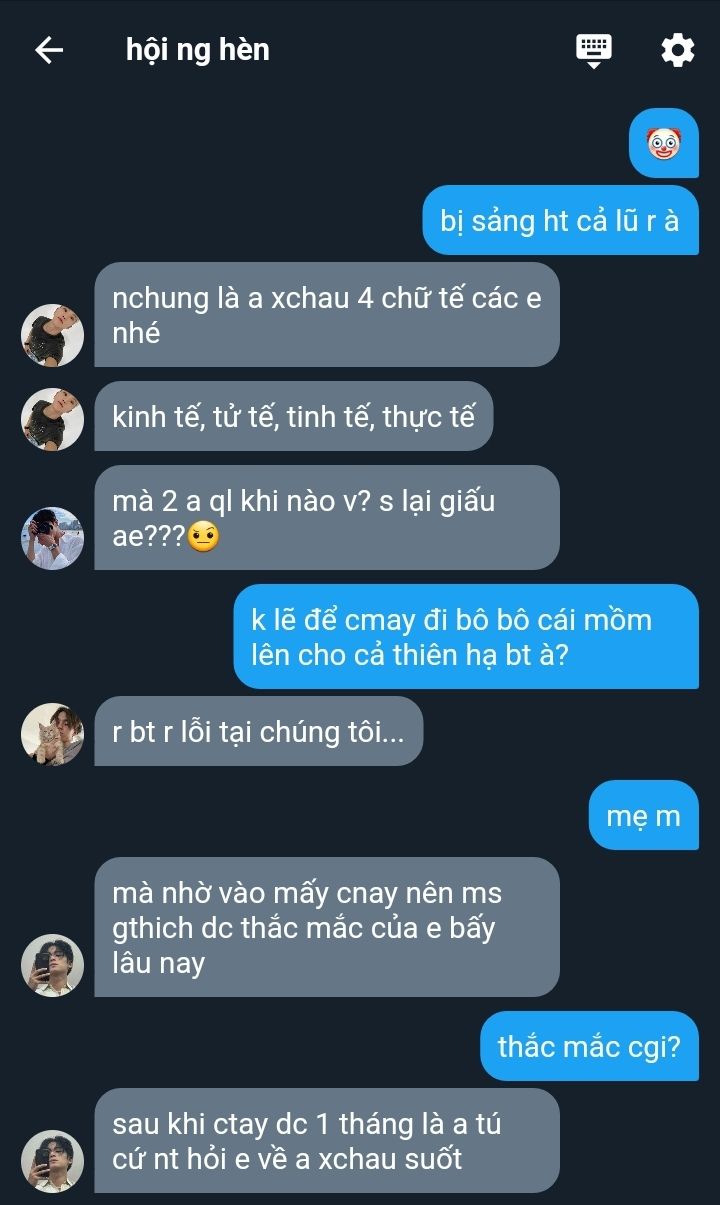The image size is (720, 1205).
Task: Select the 'nchung là a xchau 4 chữ tế' message
Action: click(x=327, y=315)
